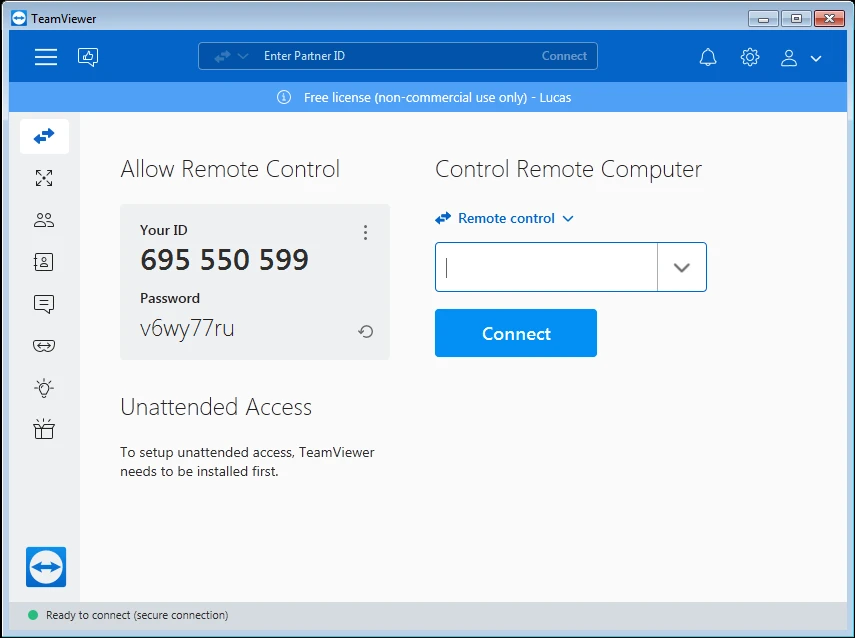
Task: Open the Remote Management sidebar icon
Action: click(44, 178)
